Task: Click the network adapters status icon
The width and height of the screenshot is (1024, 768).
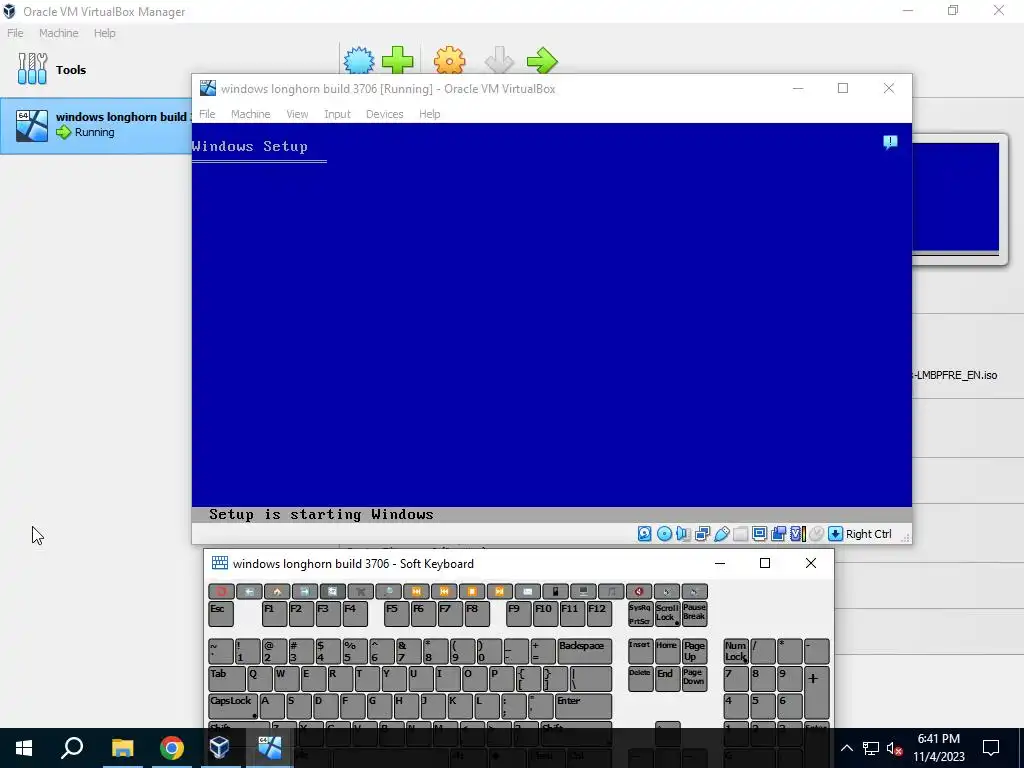Action: [703, 534]
